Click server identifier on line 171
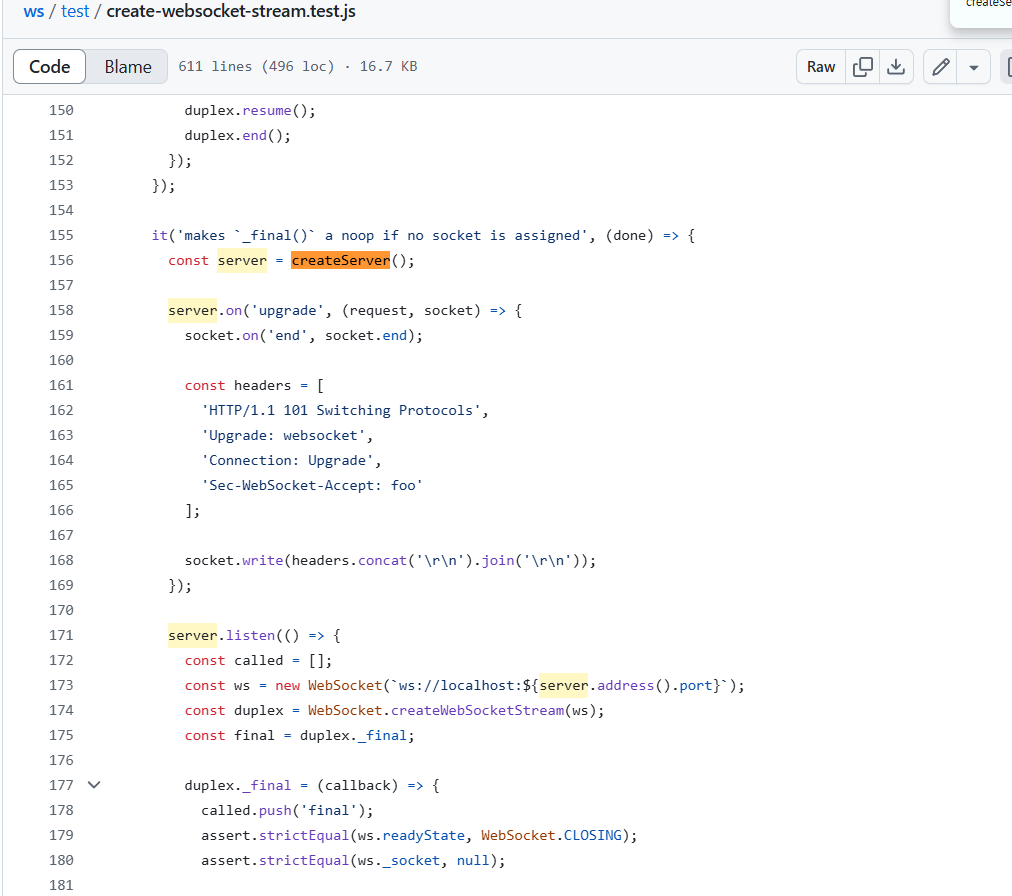Screen dimensions: 1012x896 192,635
